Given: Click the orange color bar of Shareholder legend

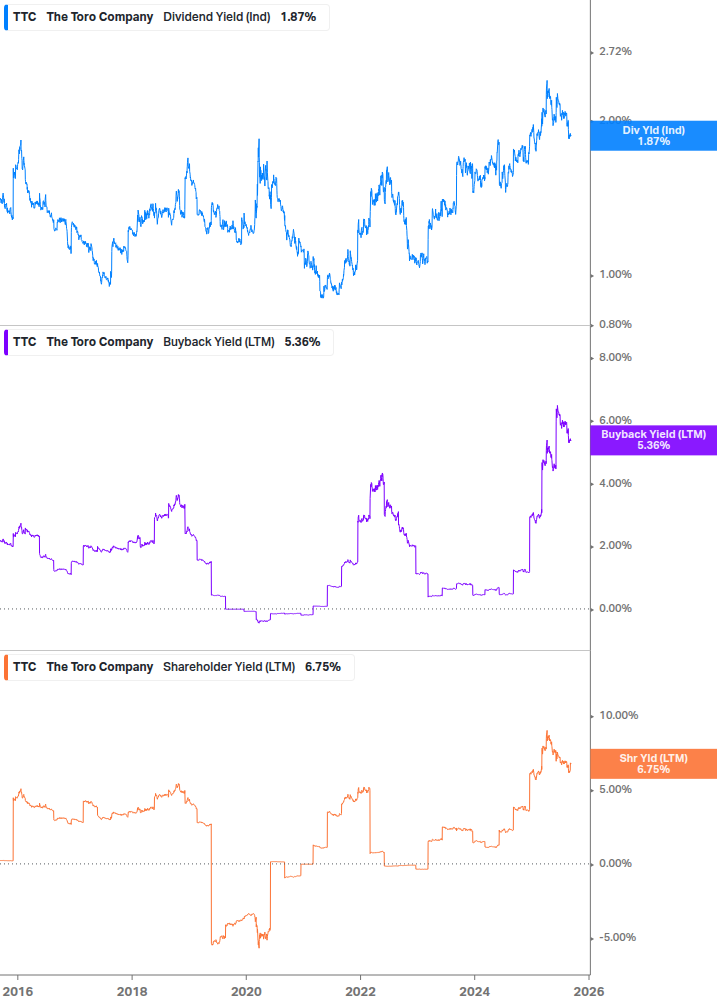Looking at the screenshot, I should pyautogui.click(x=6, y=667).
